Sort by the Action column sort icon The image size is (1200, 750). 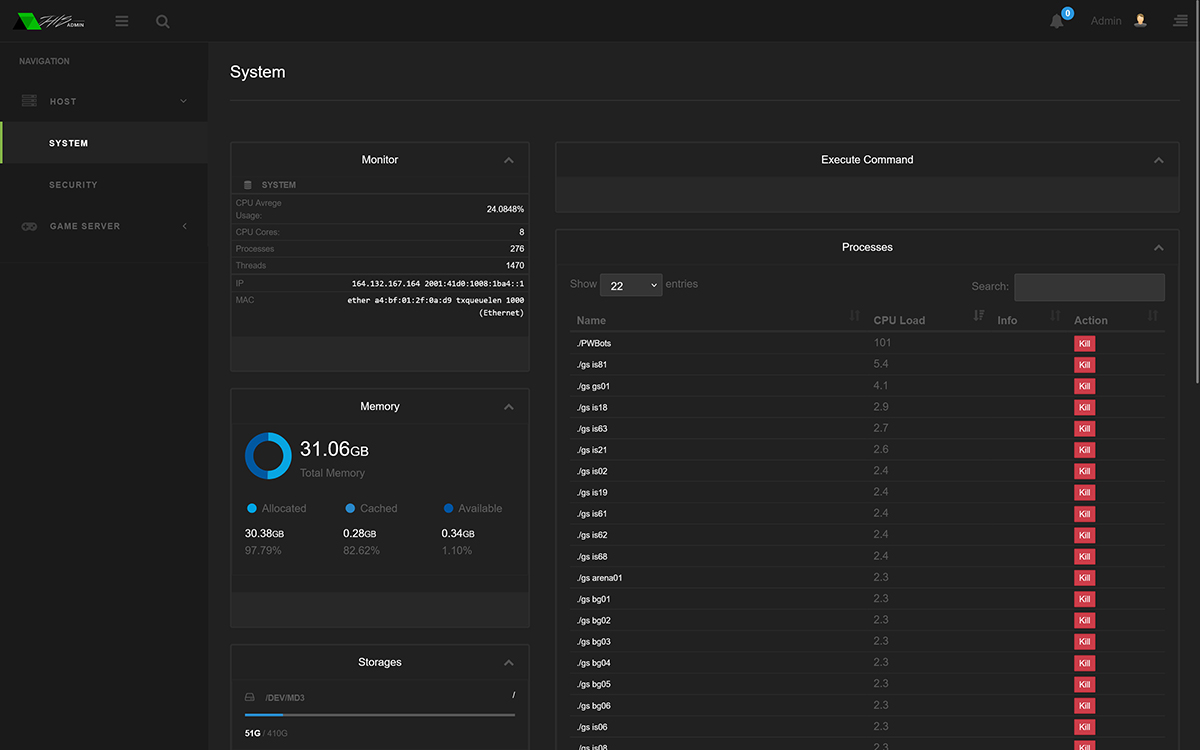tap(1153, 316)
